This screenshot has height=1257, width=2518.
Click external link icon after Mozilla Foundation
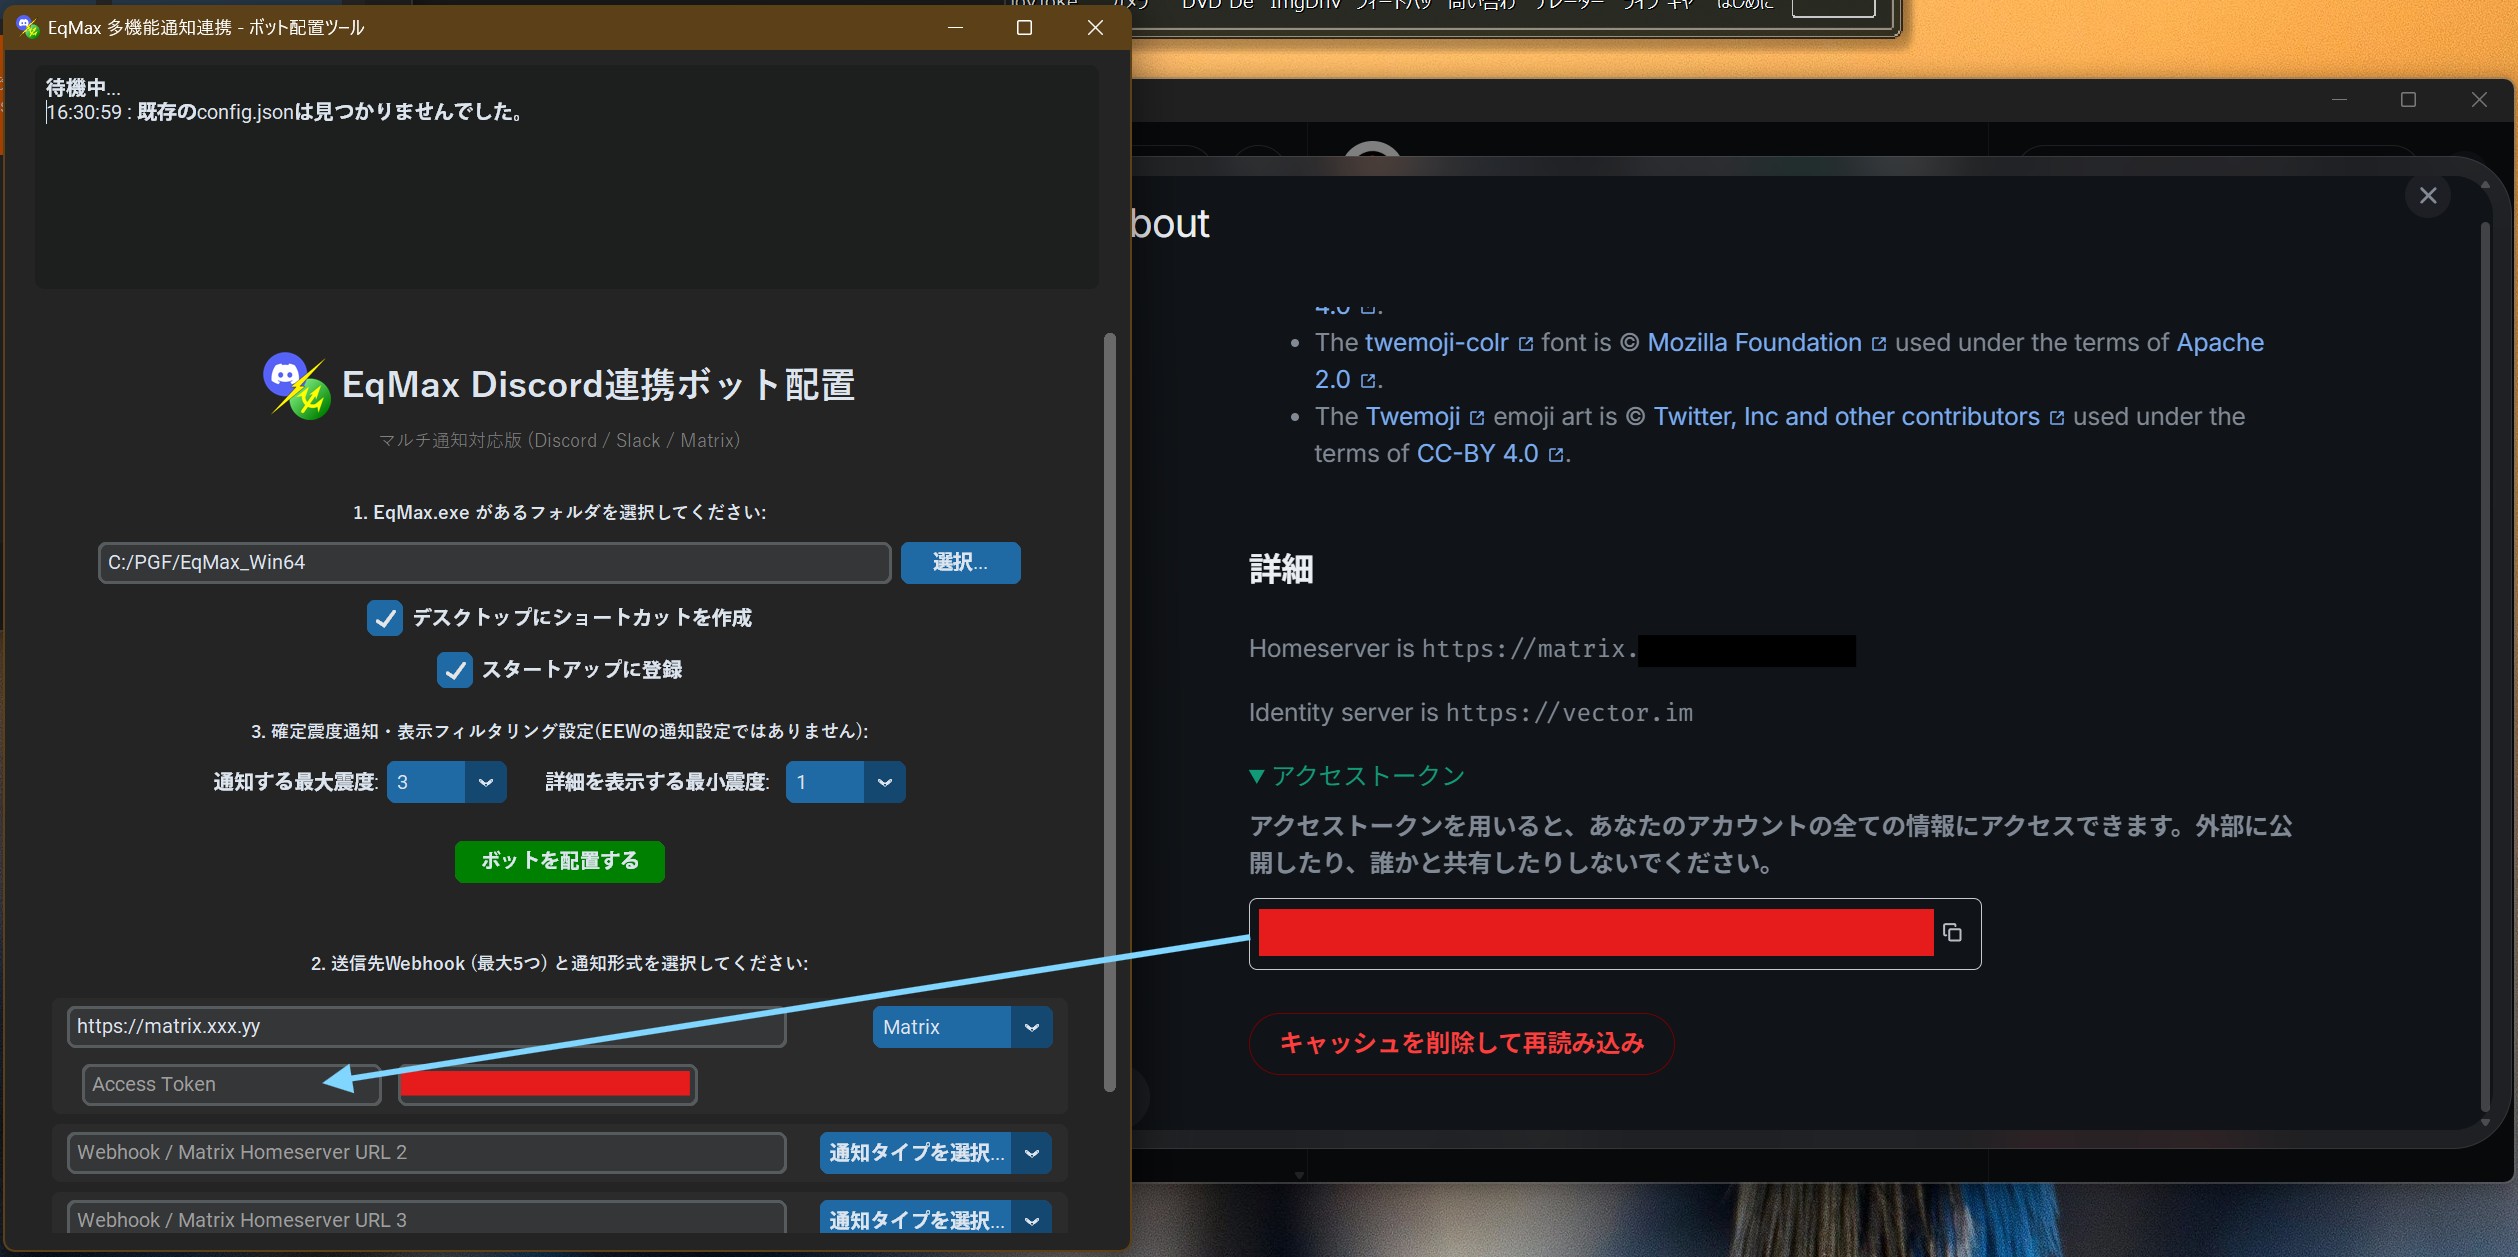pyautogui.click(x=1879, y=344)
